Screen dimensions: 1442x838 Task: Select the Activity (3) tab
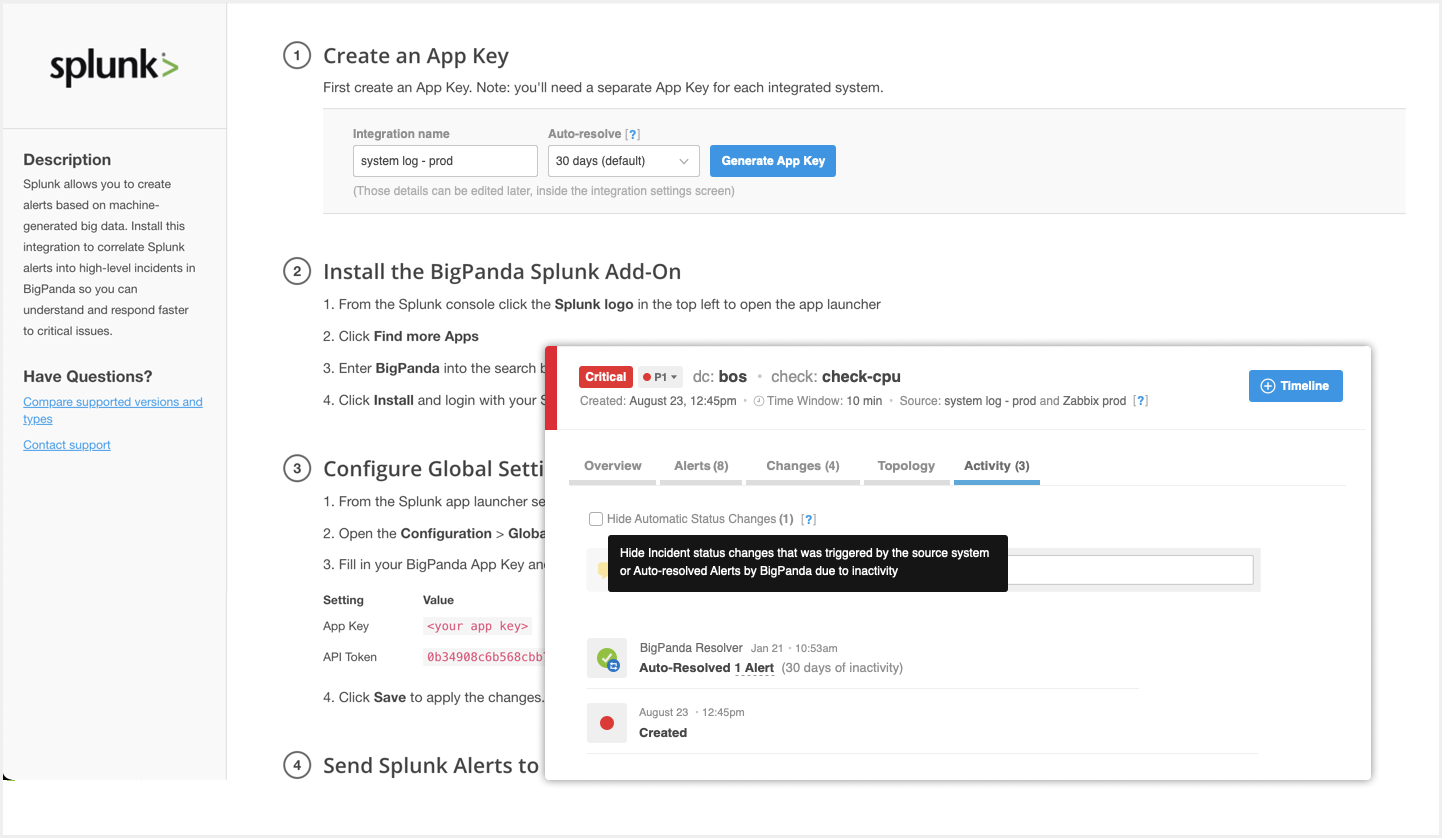point(997,466)
